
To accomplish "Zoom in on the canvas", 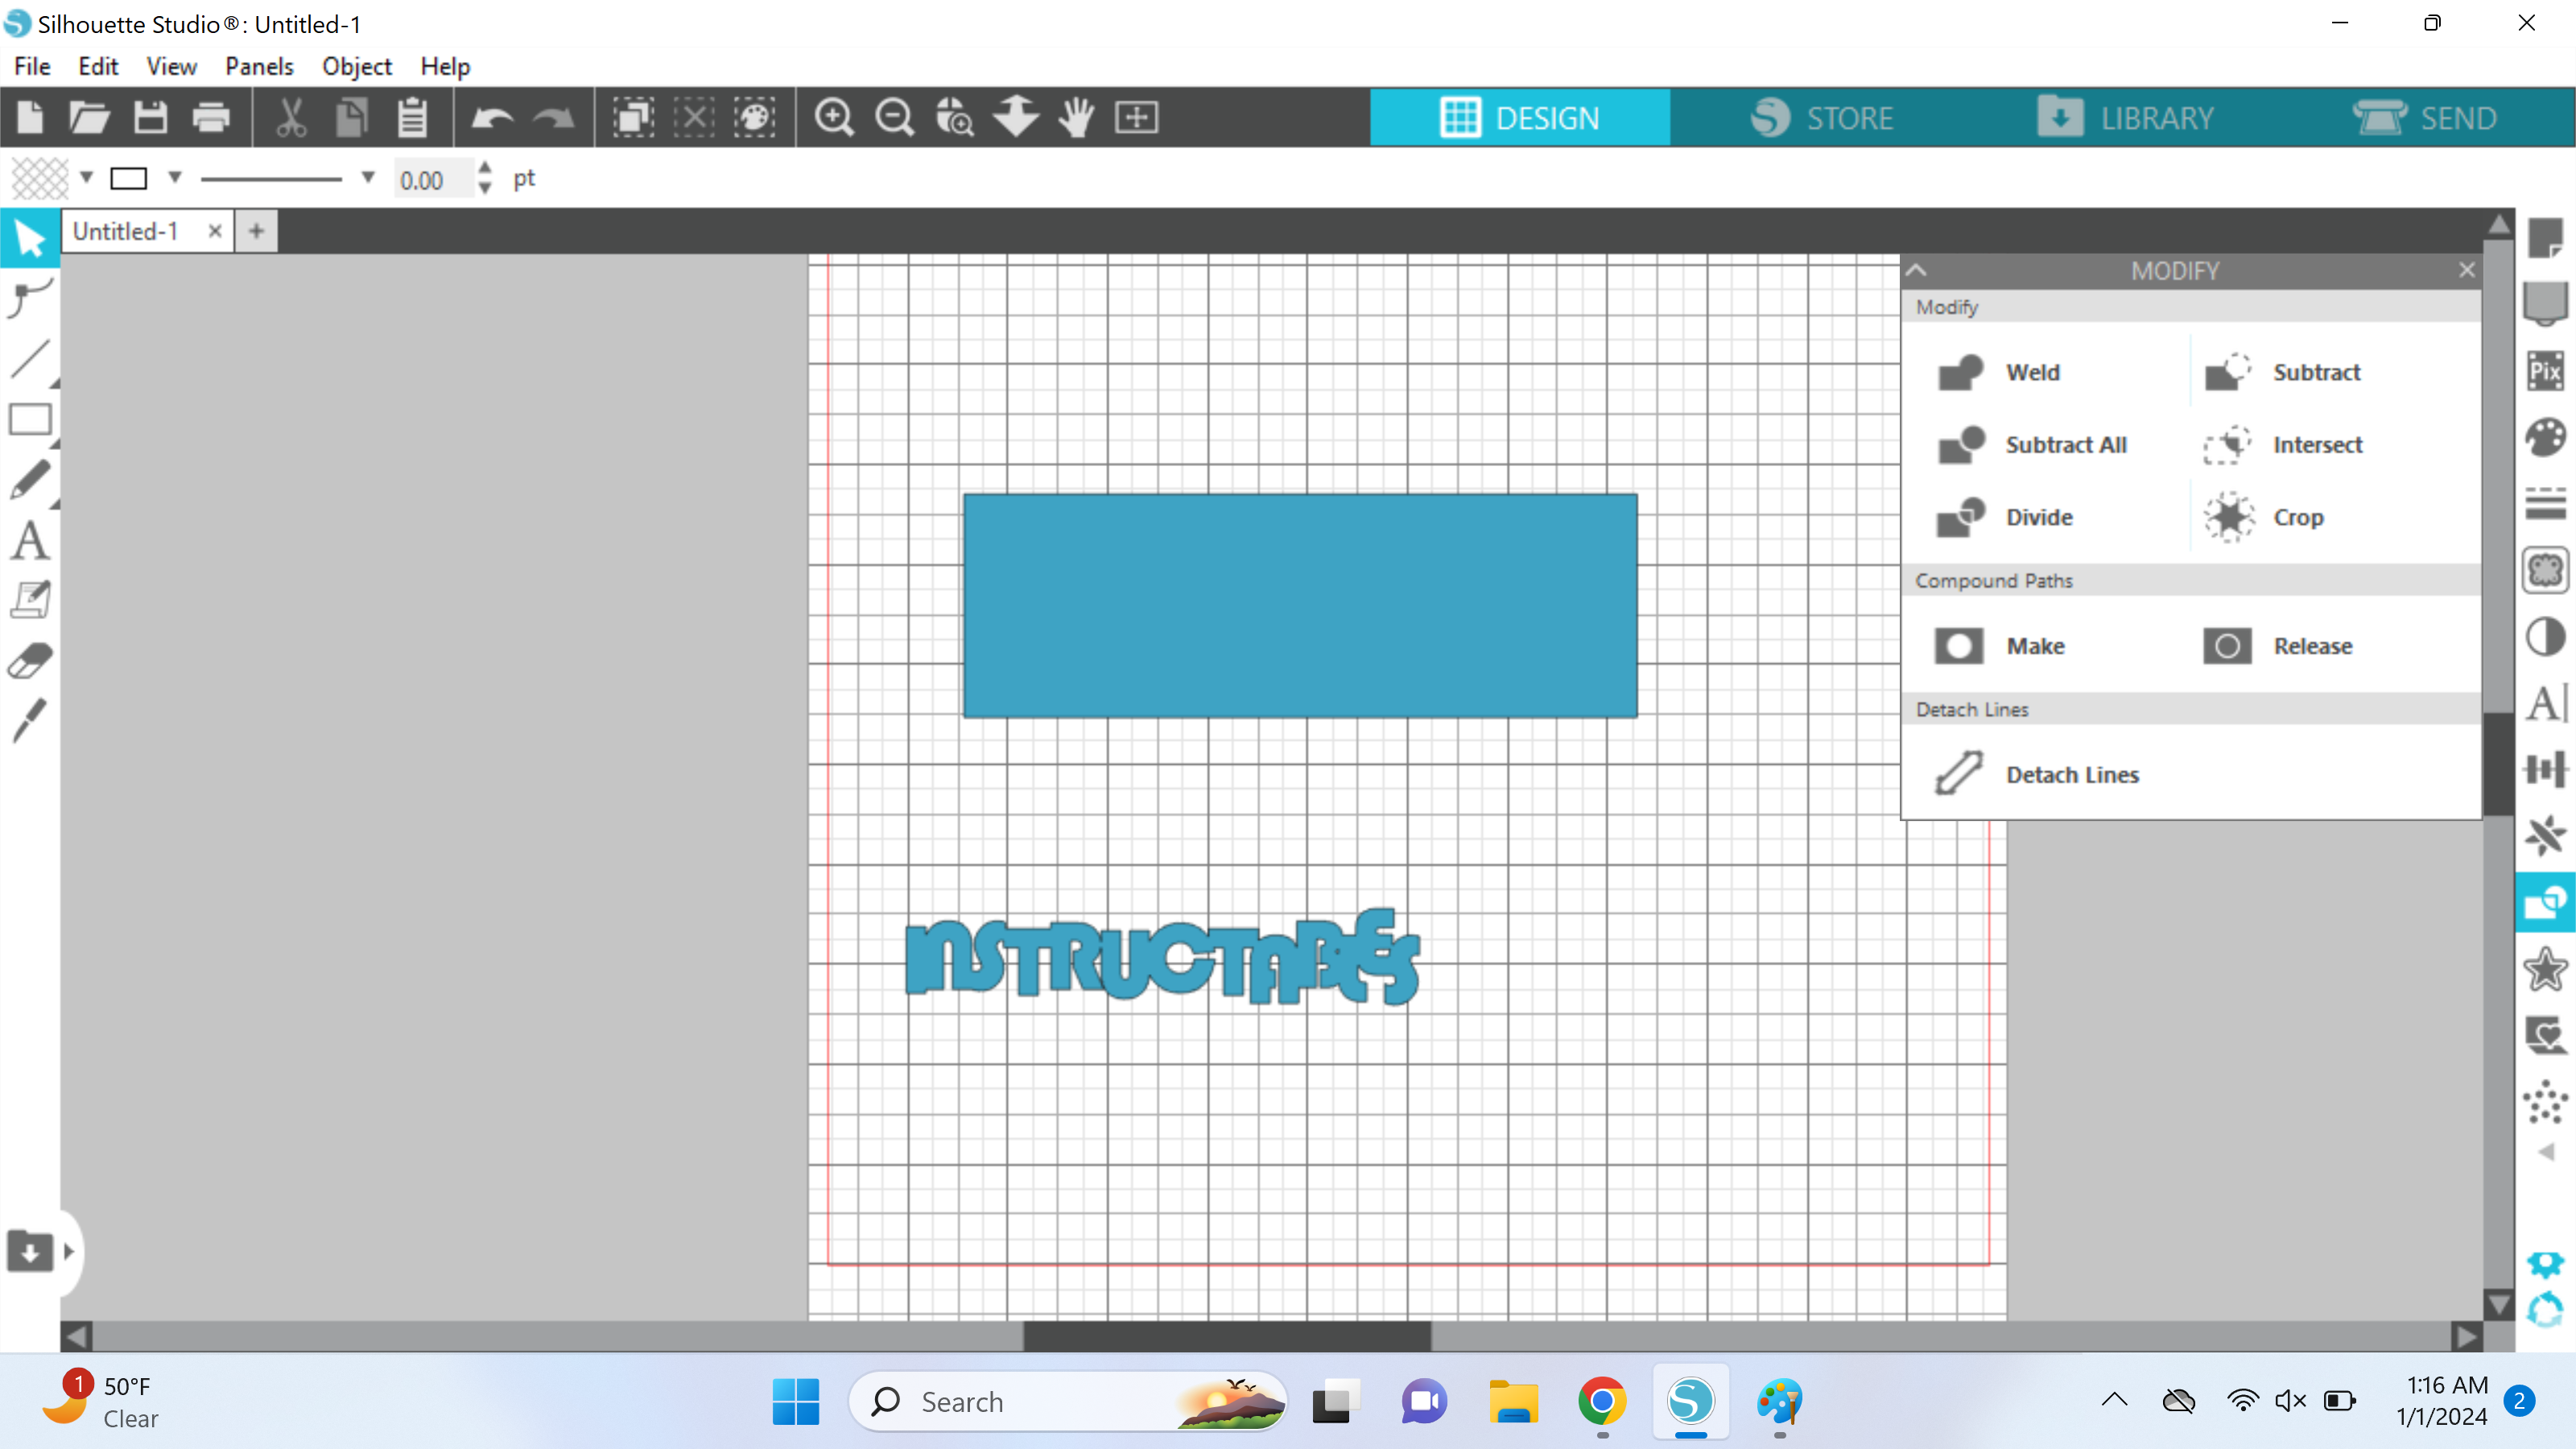I will point(834,117).
